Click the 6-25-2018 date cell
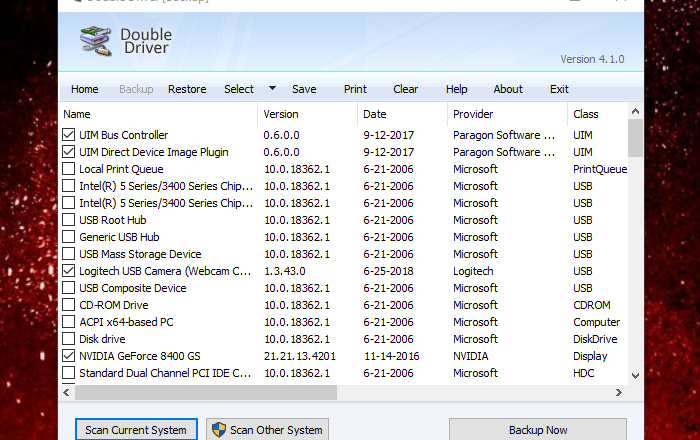 pos(388,270)
